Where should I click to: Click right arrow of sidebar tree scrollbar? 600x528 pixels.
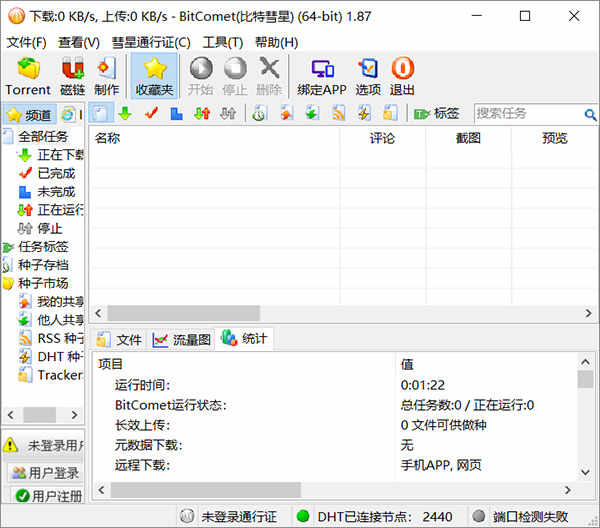(75, 415)
